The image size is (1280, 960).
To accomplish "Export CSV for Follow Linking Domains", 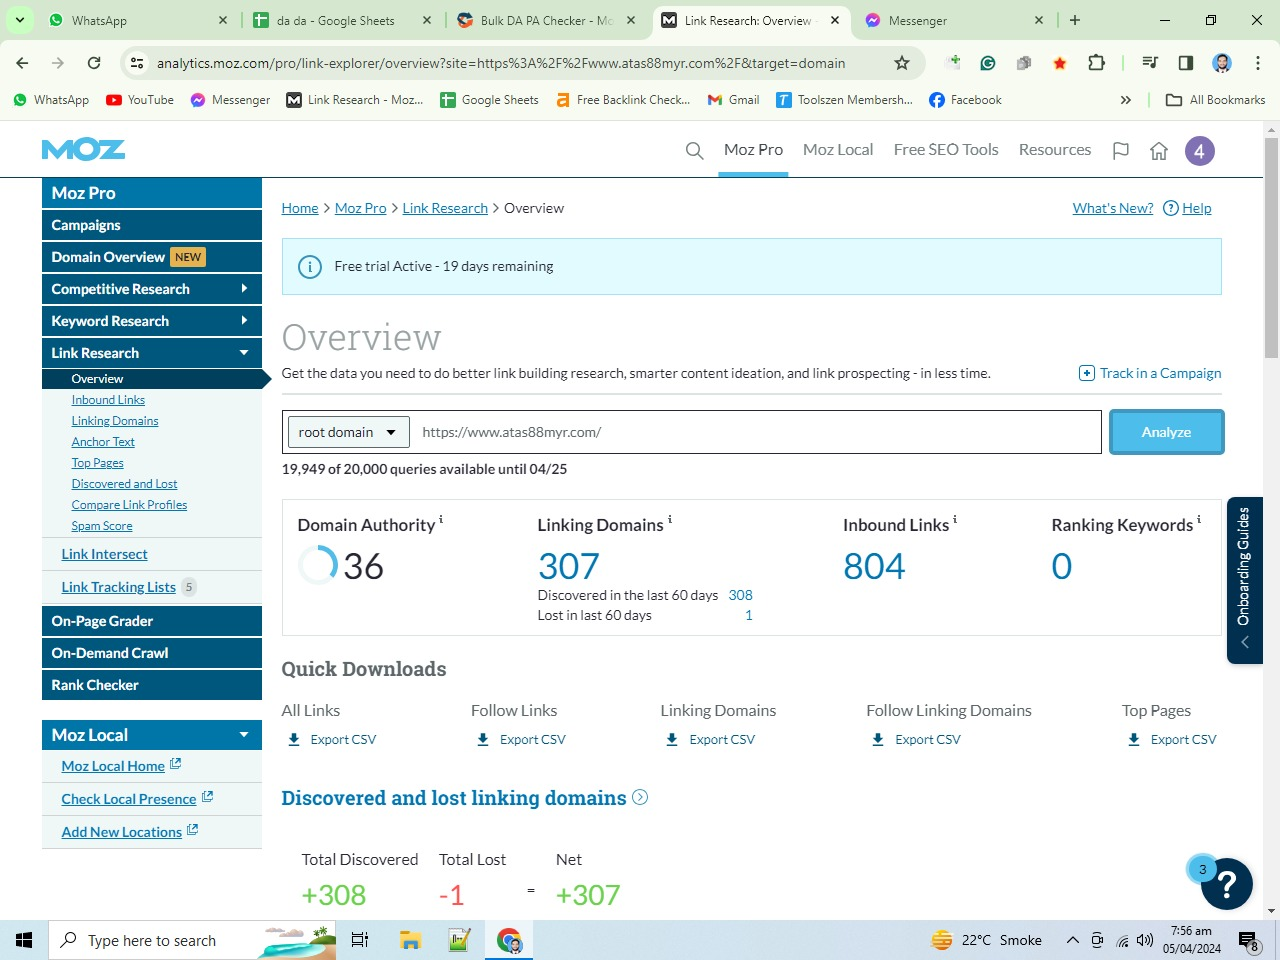I will [x=914, y=740].
